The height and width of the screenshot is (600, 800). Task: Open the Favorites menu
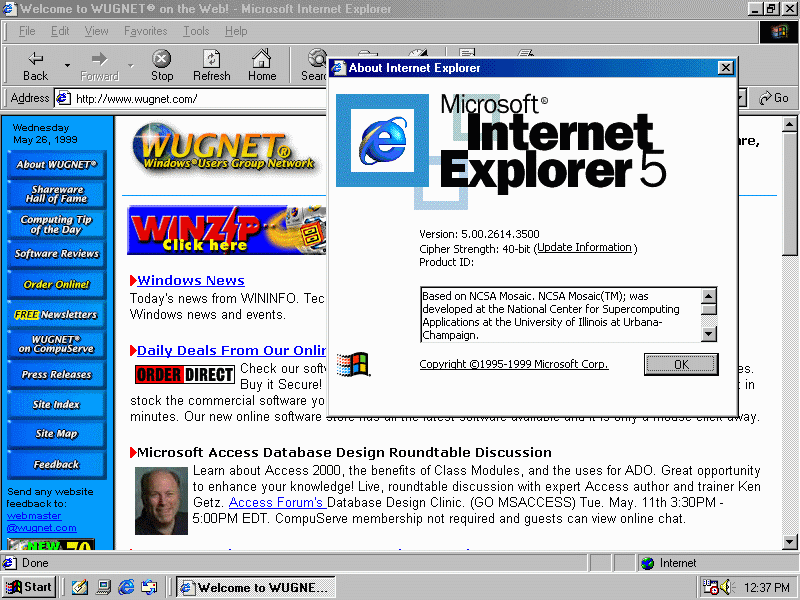coord(145,31)
